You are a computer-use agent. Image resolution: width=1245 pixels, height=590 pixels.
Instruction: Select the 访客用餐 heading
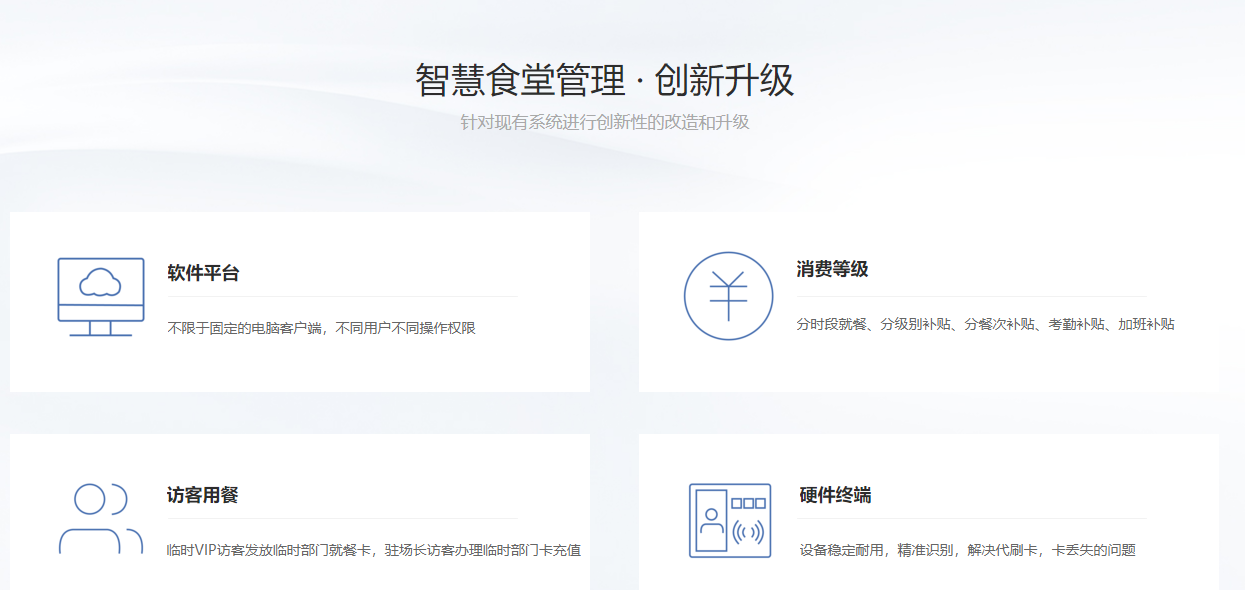[x=203, y=495]
